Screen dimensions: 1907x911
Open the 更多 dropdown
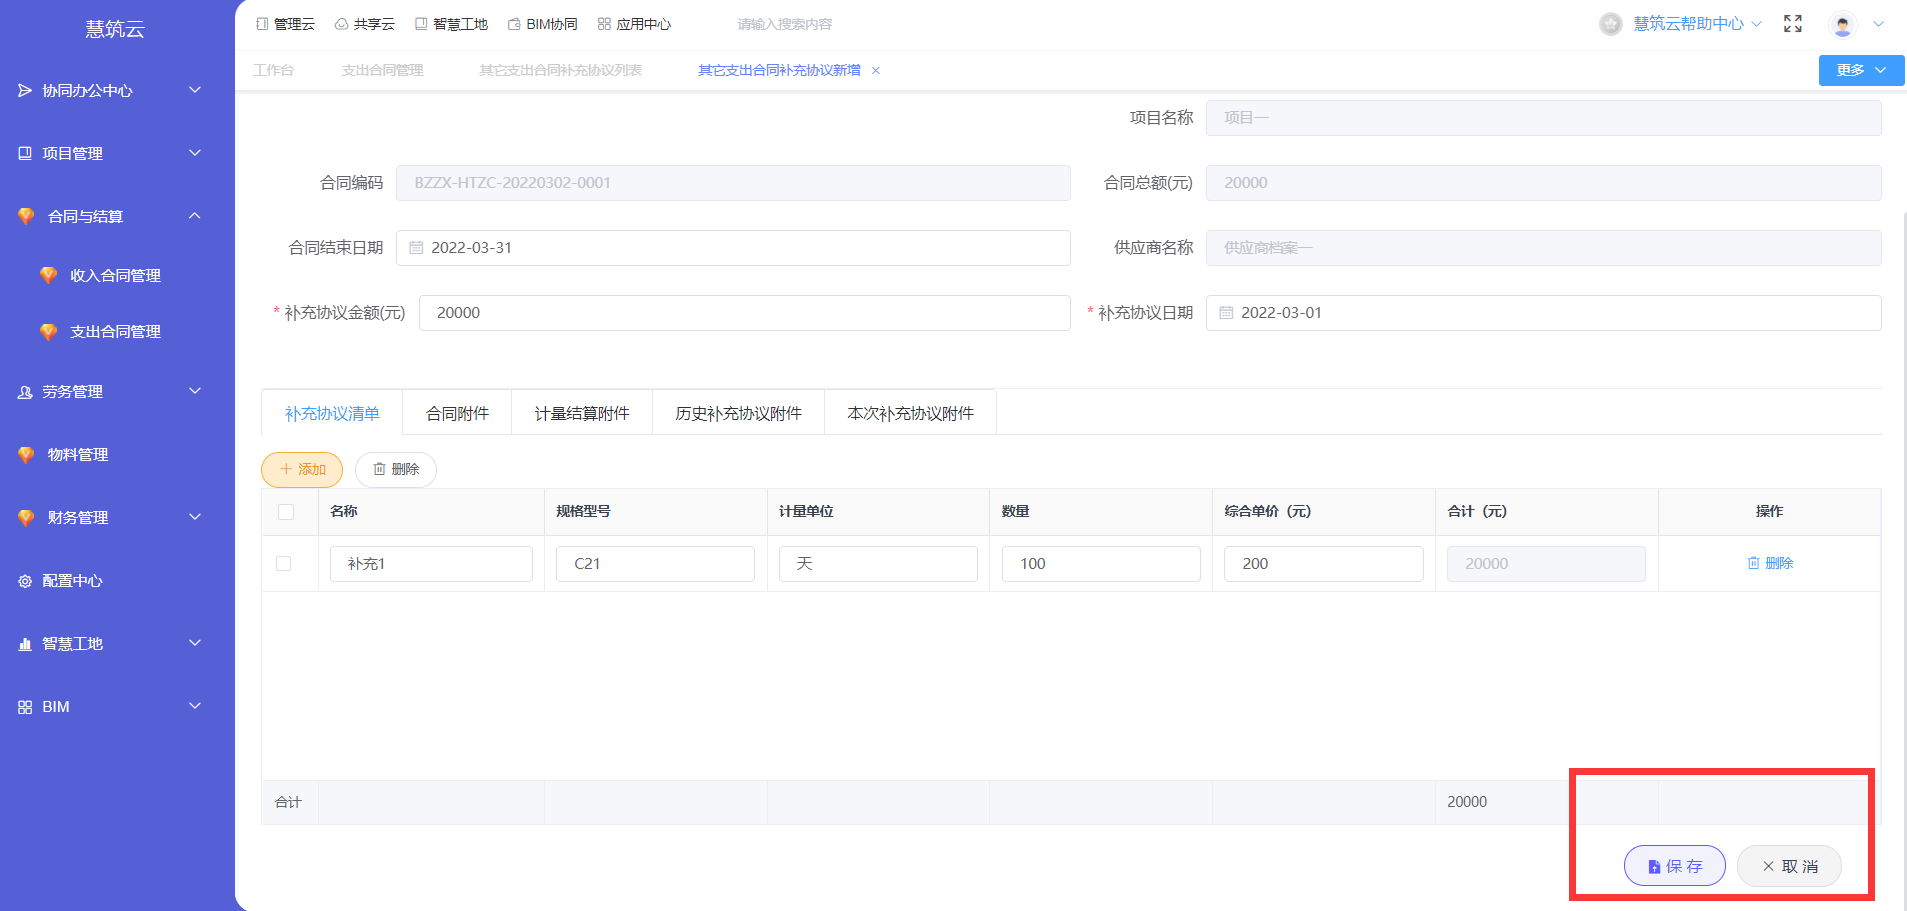1861,70
